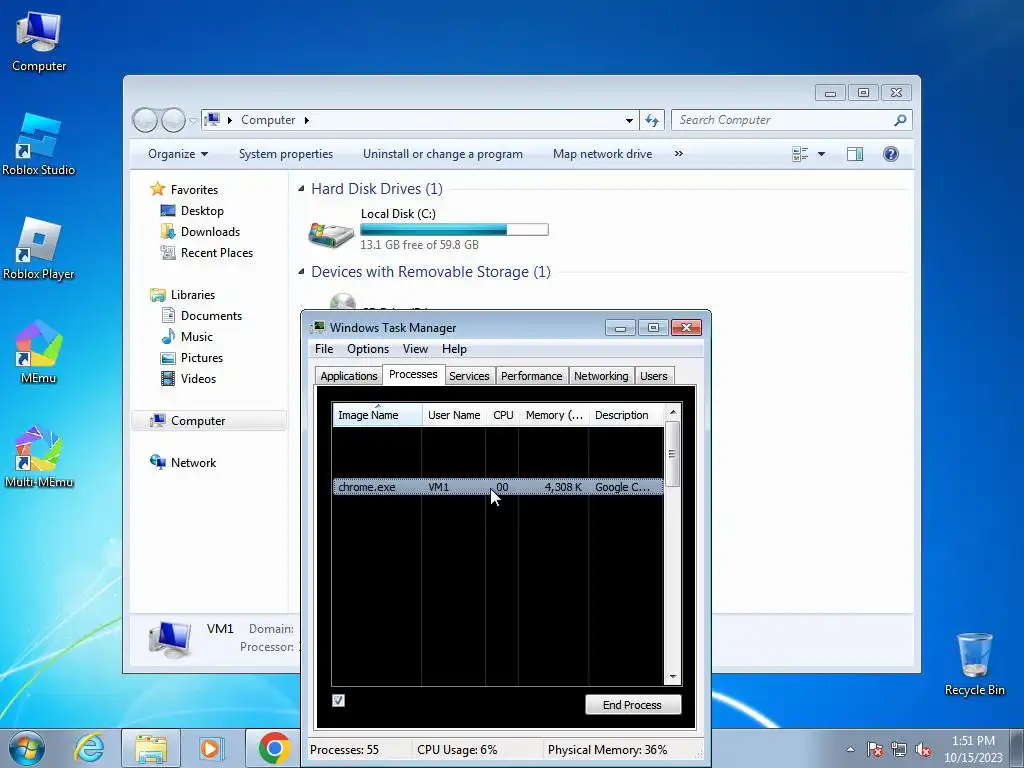This screenshot has width=1024, height=768.
Task: Collapse the Hard Disk Drives group
Action: pos(301,189)
